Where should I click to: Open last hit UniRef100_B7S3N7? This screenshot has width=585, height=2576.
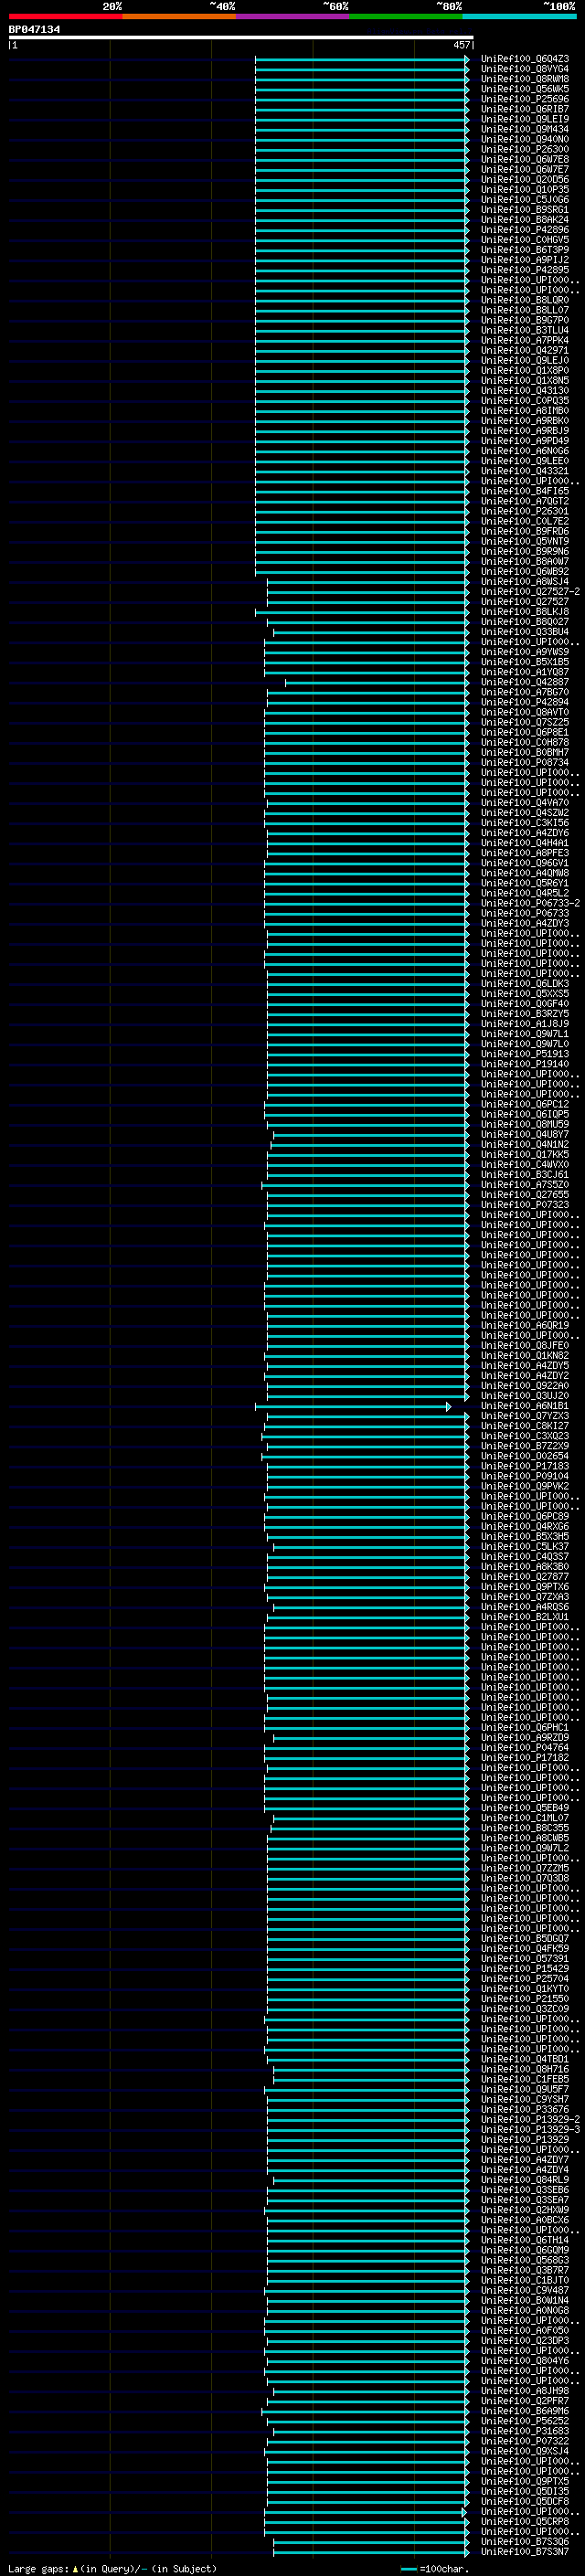[525, 2551]
